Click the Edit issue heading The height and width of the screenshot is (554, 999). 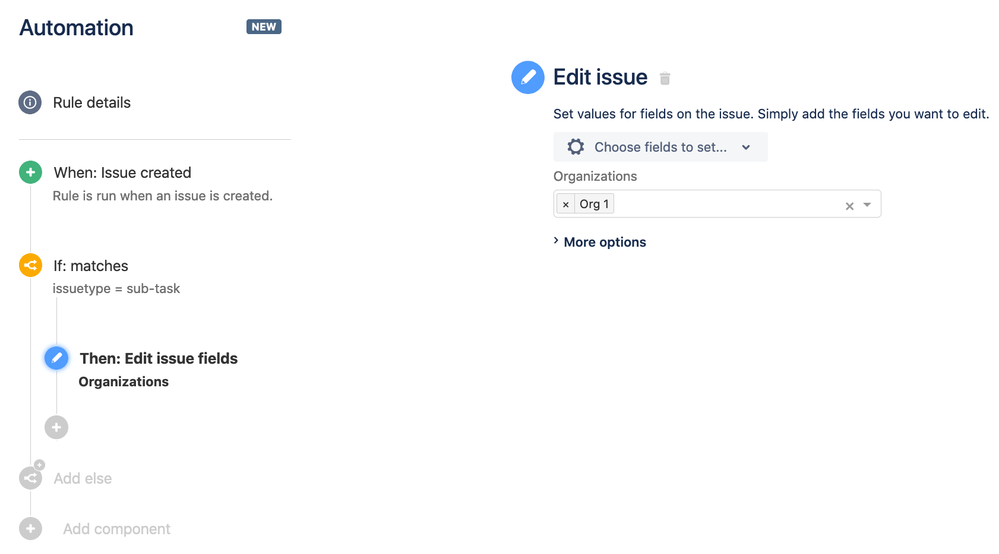[x=600, y=77]
